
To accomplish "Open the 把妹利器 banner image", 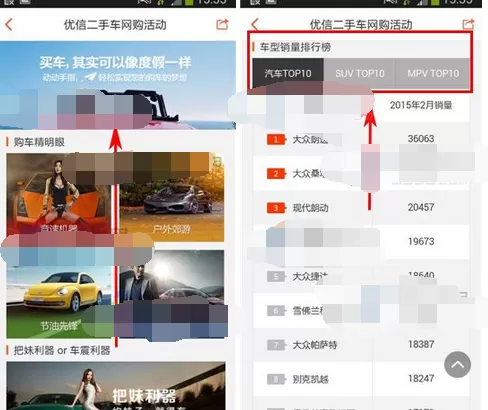I will point(116,386).
